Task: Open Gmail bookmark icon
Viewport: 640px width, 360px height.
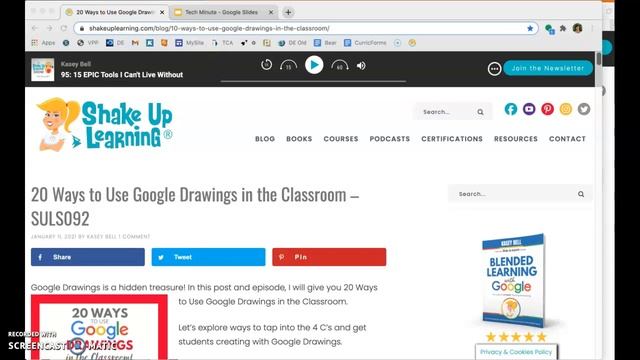Action: tap(135, 42)
